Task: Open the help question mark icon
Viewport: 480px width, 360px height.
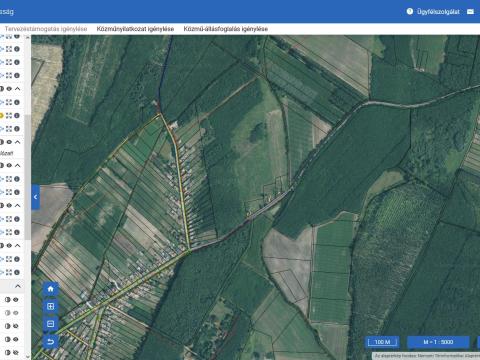Action: click(x=410, y=11)
